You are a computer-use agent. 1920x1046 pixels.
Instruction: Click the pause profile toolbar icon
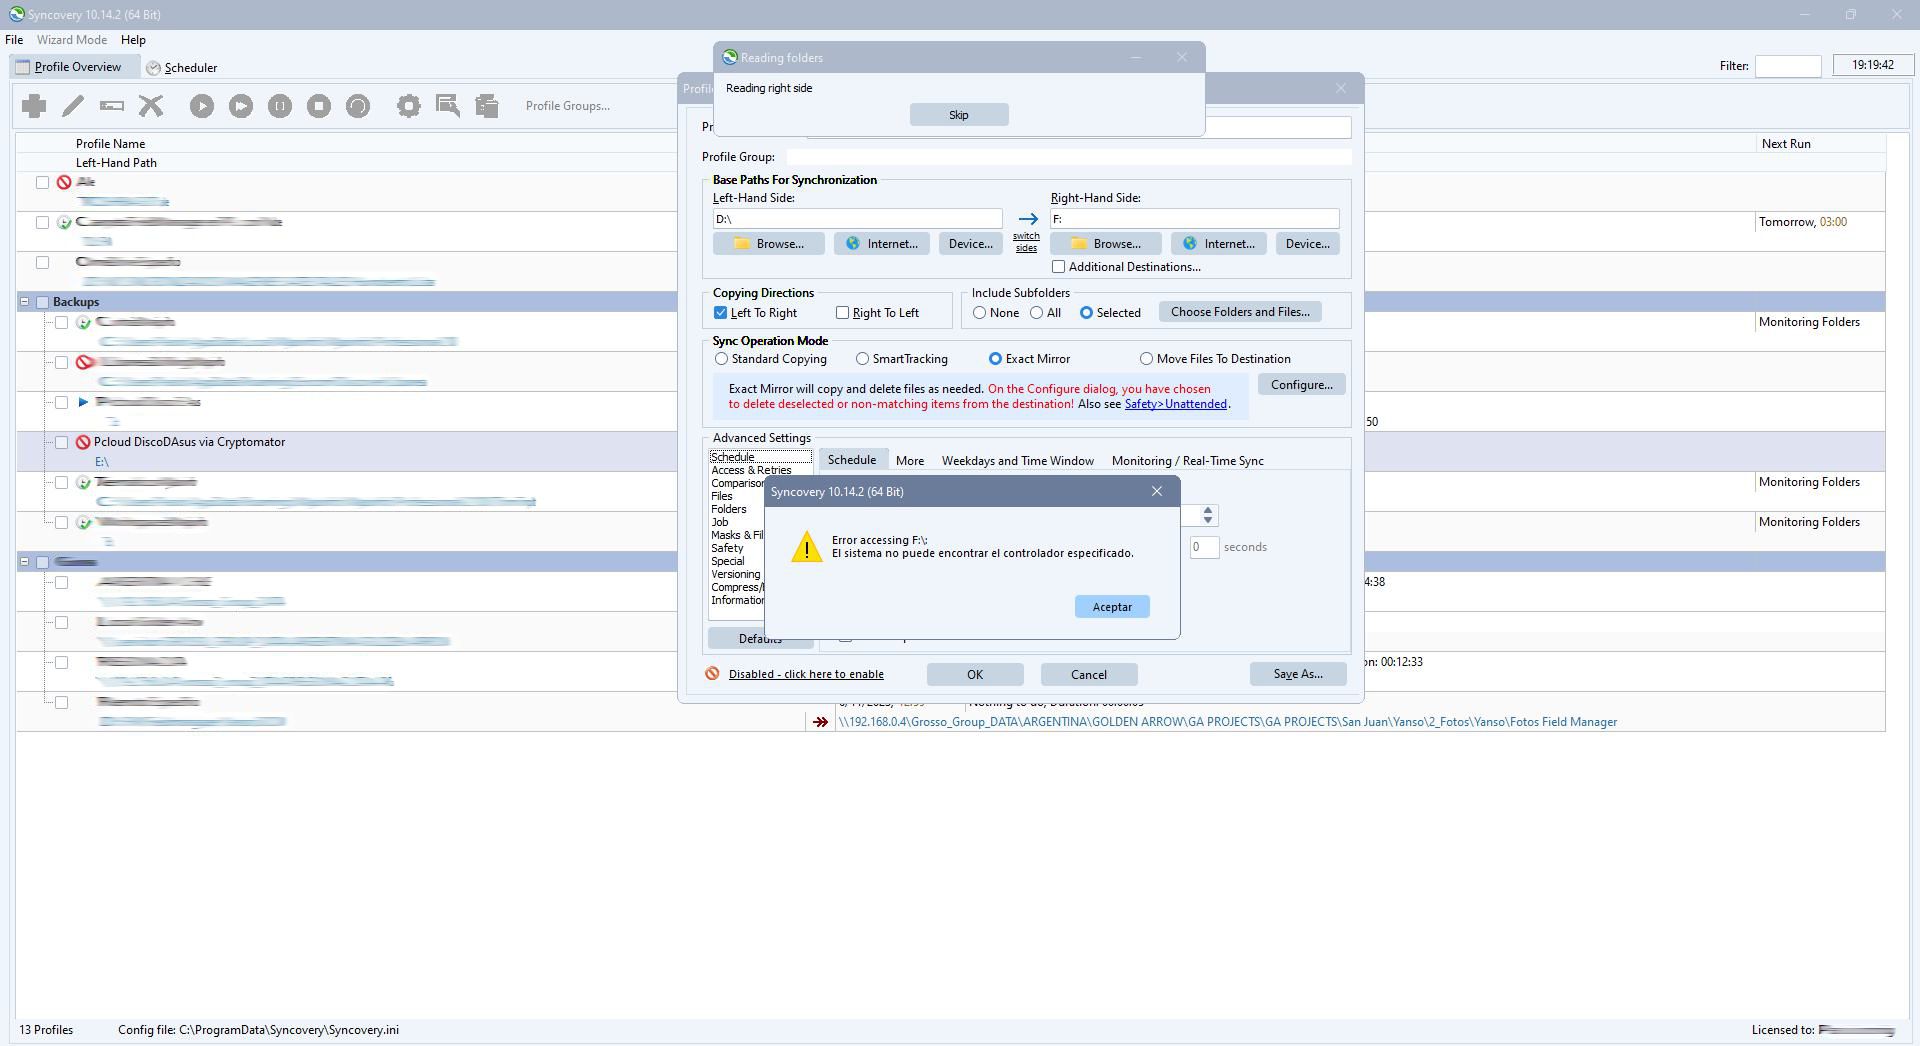(280, 106)
